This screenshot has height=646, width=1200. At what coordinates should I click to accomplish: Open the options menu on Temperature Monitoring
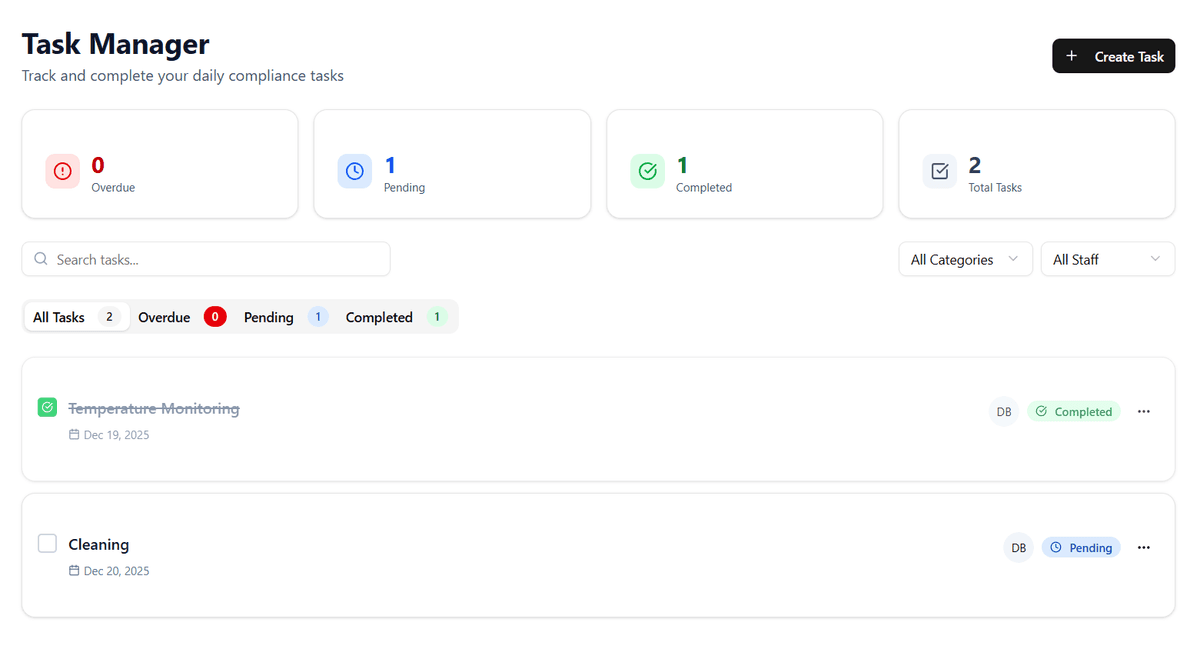click(x=1143, y=411)
